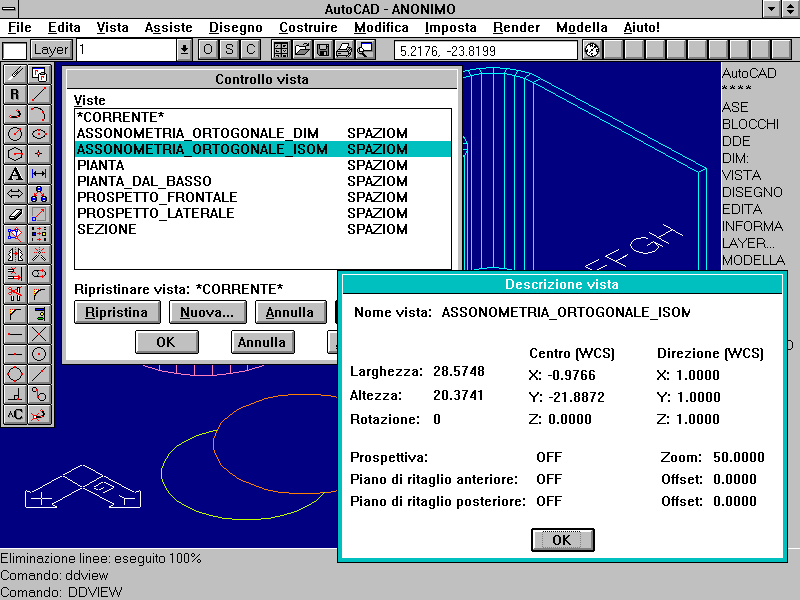Screen dimensions: 800x600
Task: Click the Layer button in toolbar
Action: click(51, 50)
